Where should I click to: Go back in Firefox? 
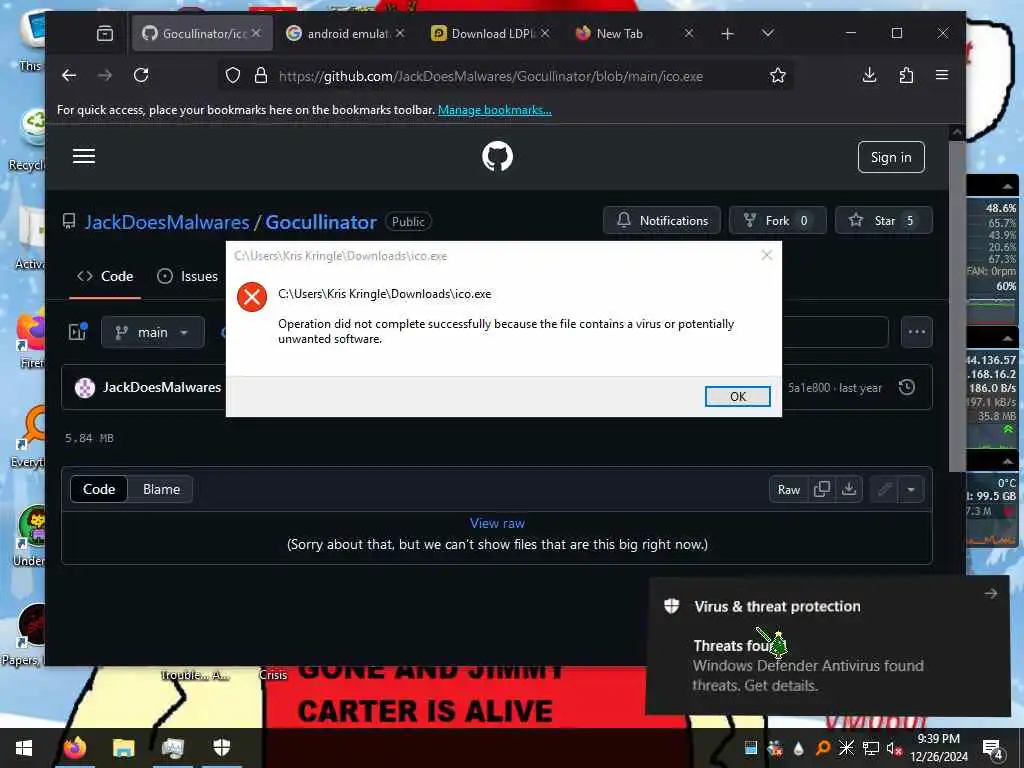click(69, 75)
